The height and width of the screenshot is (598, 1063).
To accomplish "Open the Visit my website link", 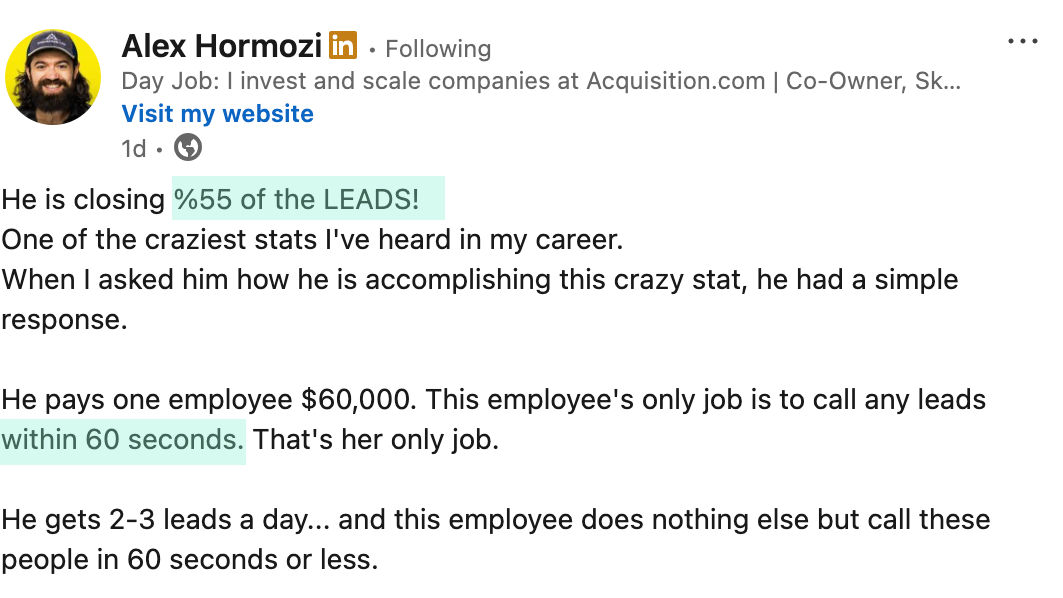I will coord(217,114).
